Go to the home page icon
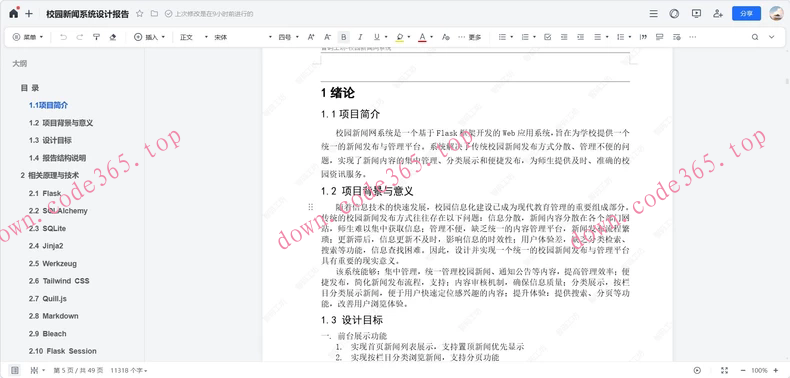The width and height of the screenshot is (790, 378). (x=14, y=14)
